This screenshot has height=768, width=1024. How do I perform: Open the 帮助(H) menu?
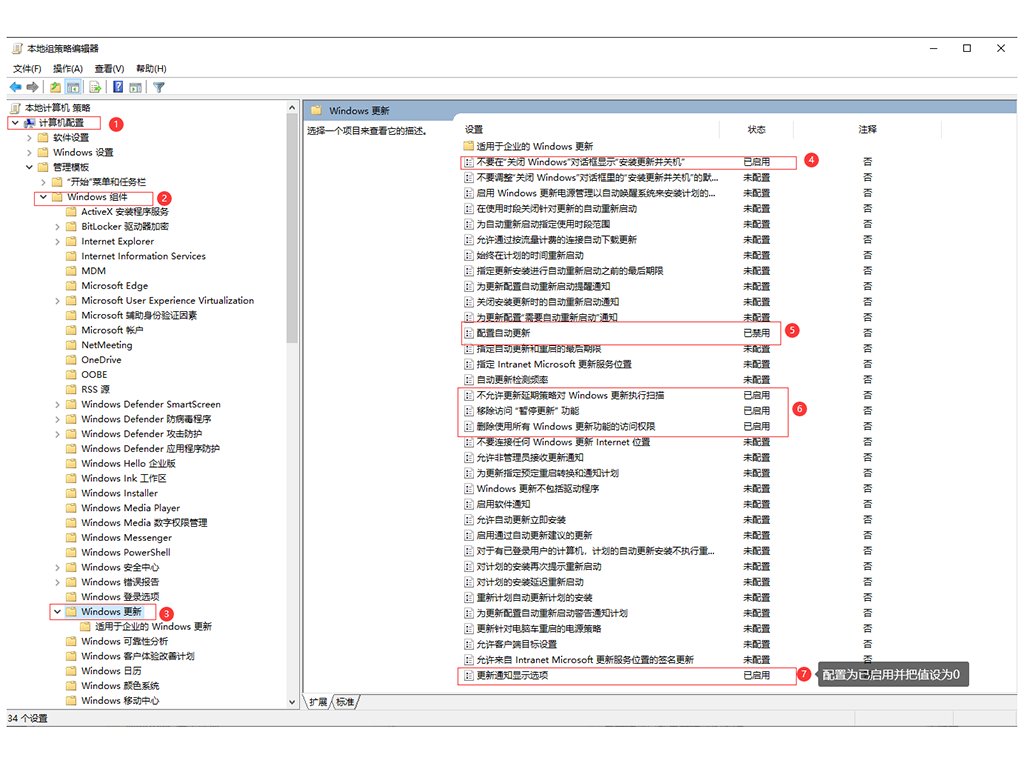pos(151,69)
